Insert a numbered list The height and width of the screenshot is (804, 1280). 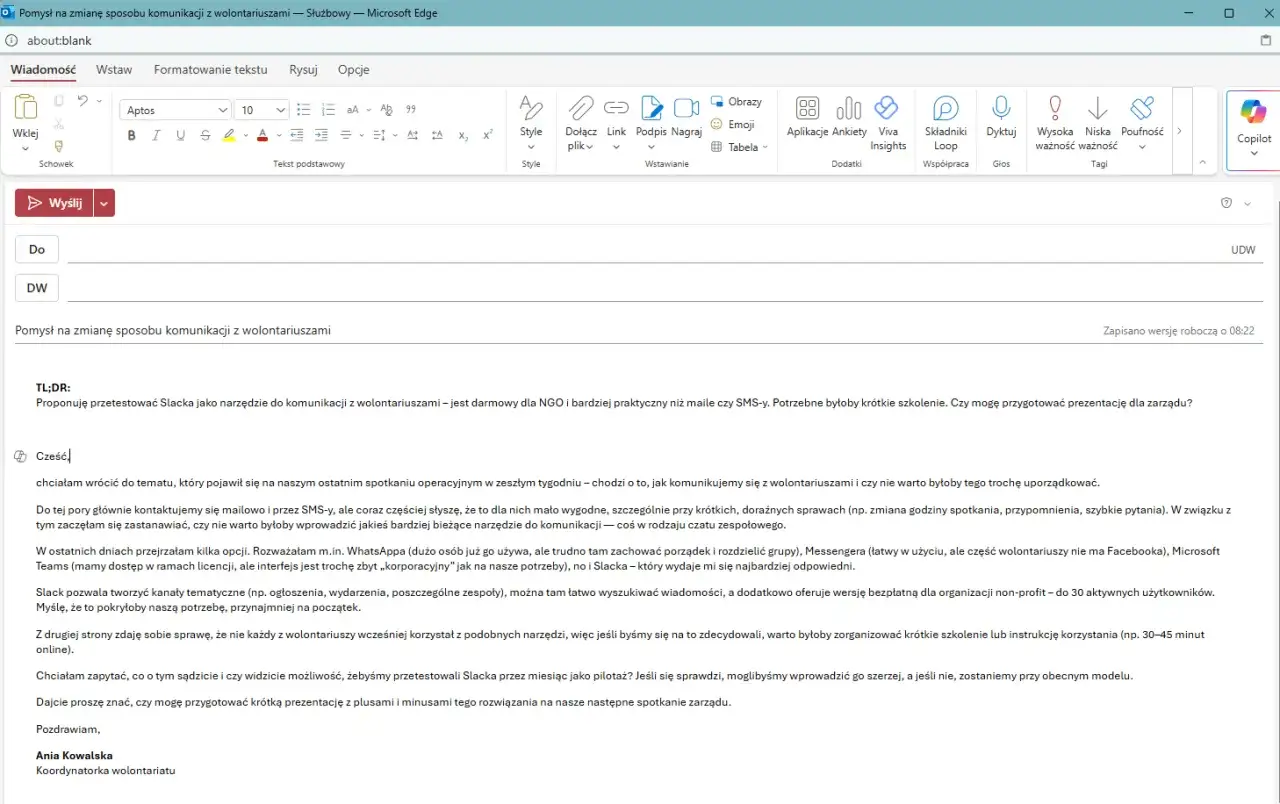(x=327, y=110)
